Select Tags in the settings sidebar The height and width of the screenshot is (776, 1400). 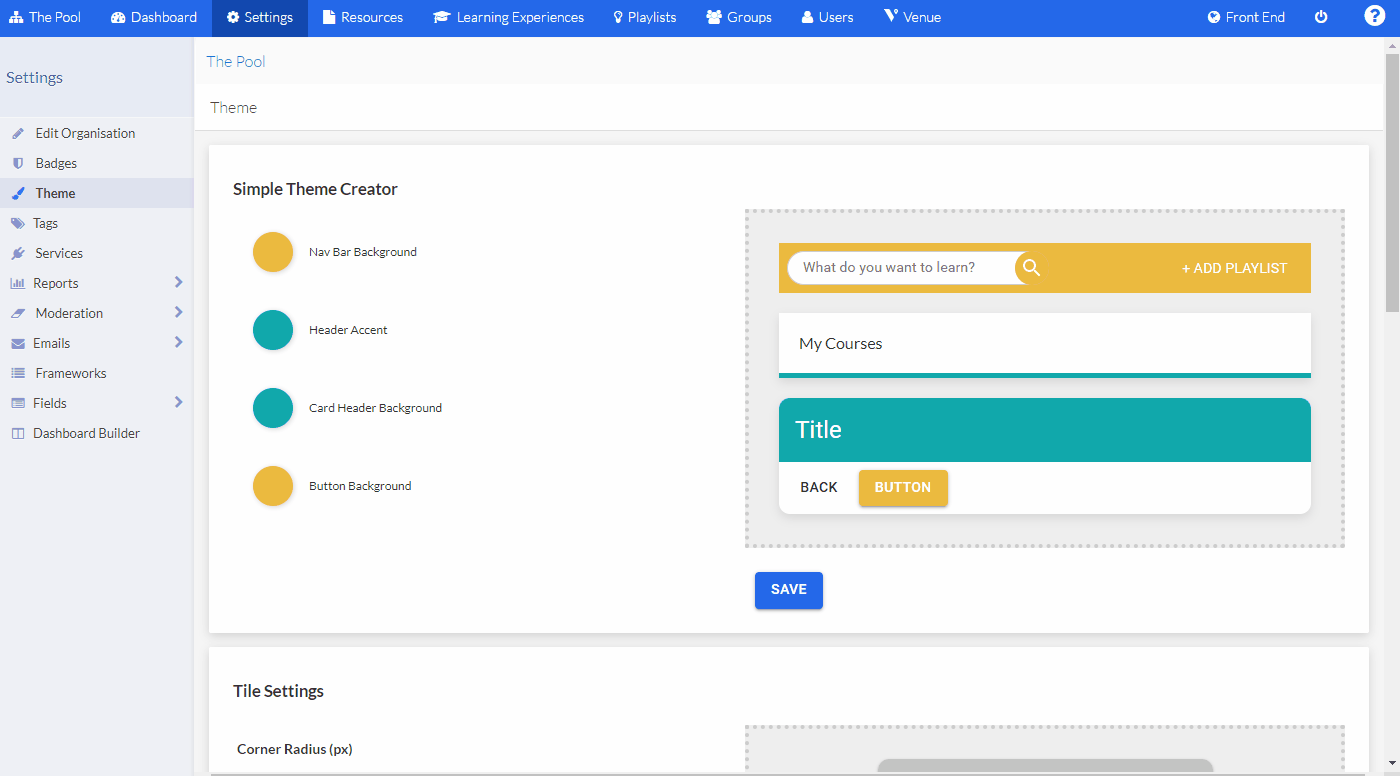click(47, 222)
